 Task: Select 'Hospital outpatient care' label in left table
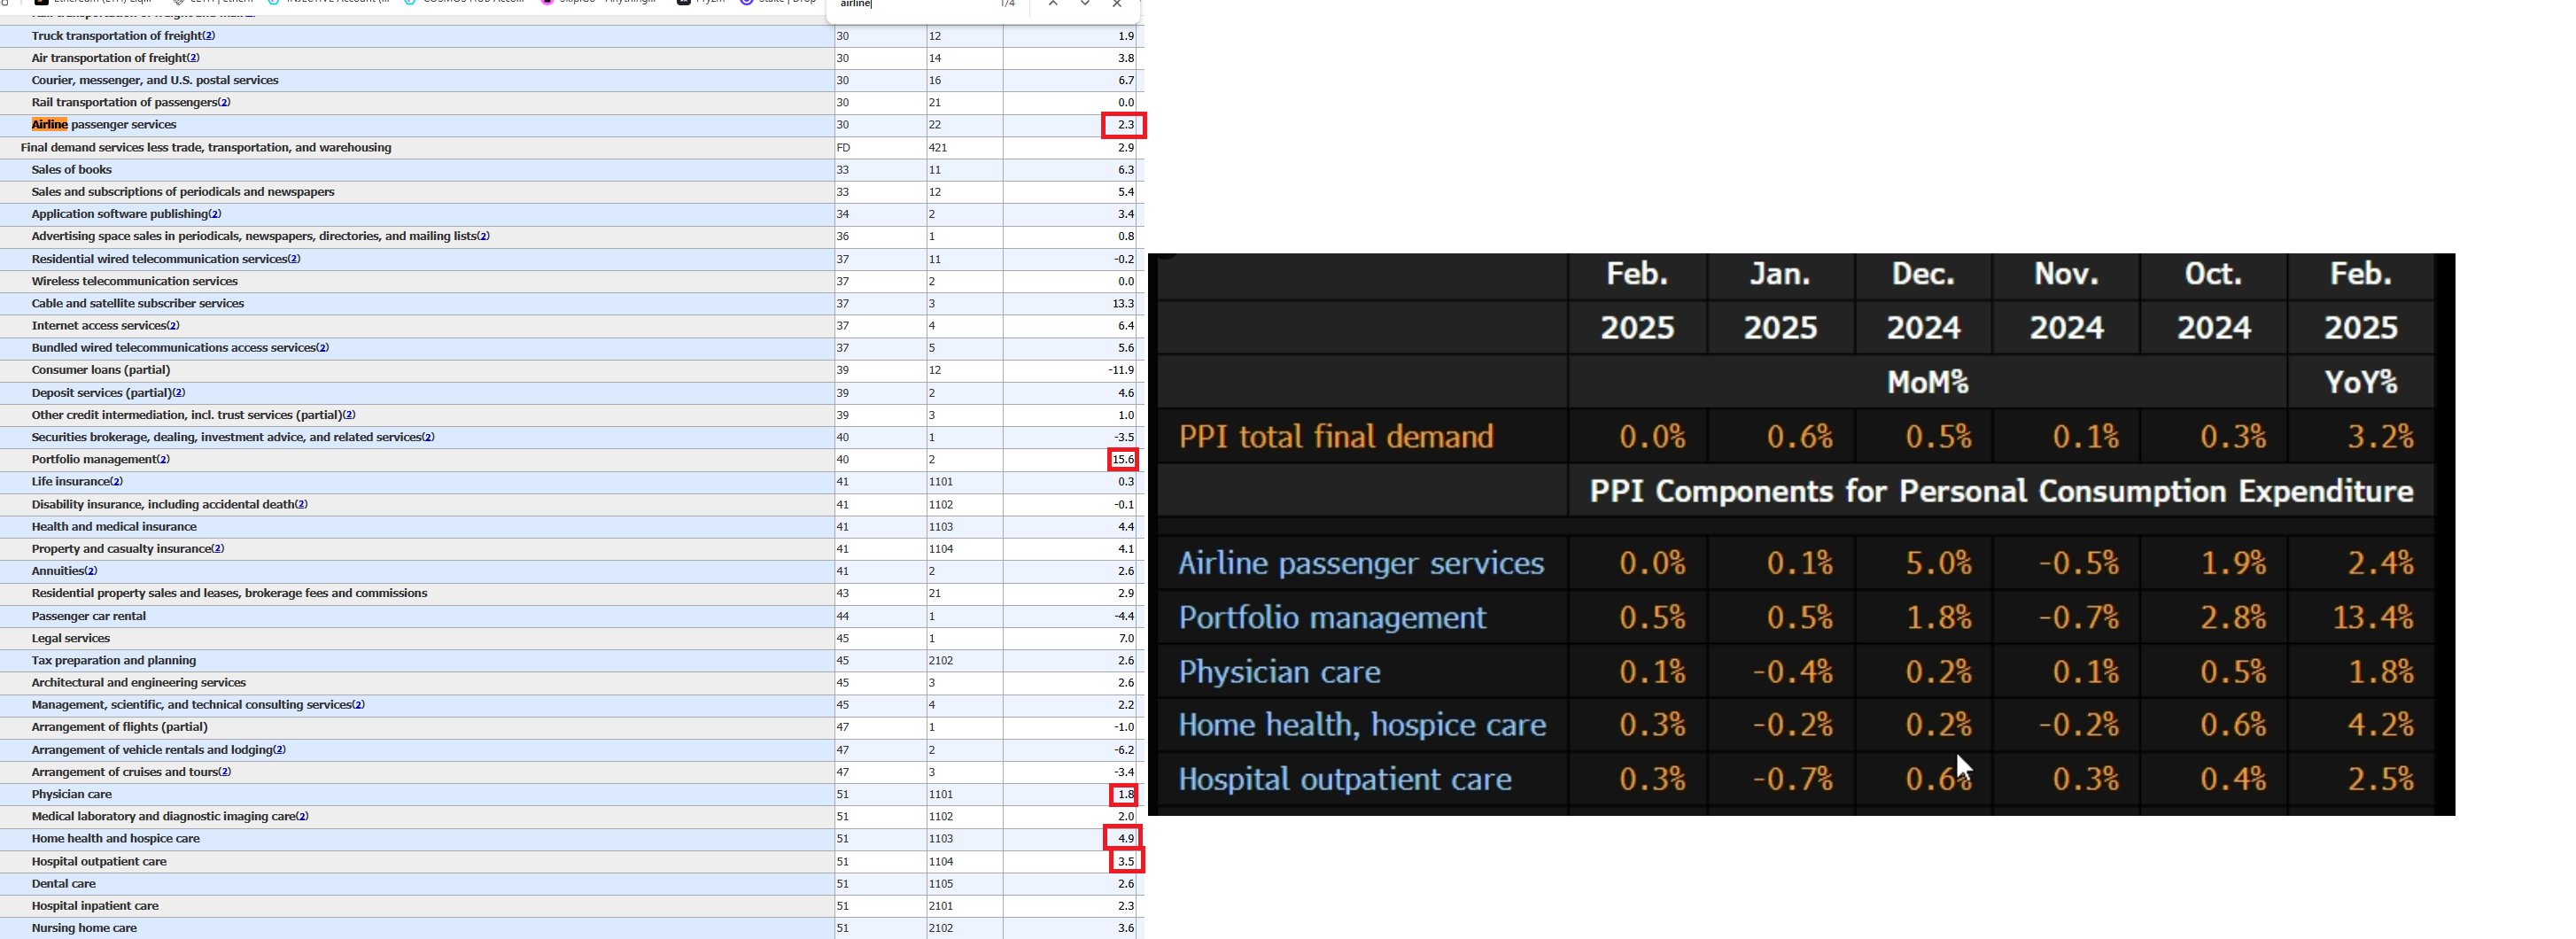99,862
